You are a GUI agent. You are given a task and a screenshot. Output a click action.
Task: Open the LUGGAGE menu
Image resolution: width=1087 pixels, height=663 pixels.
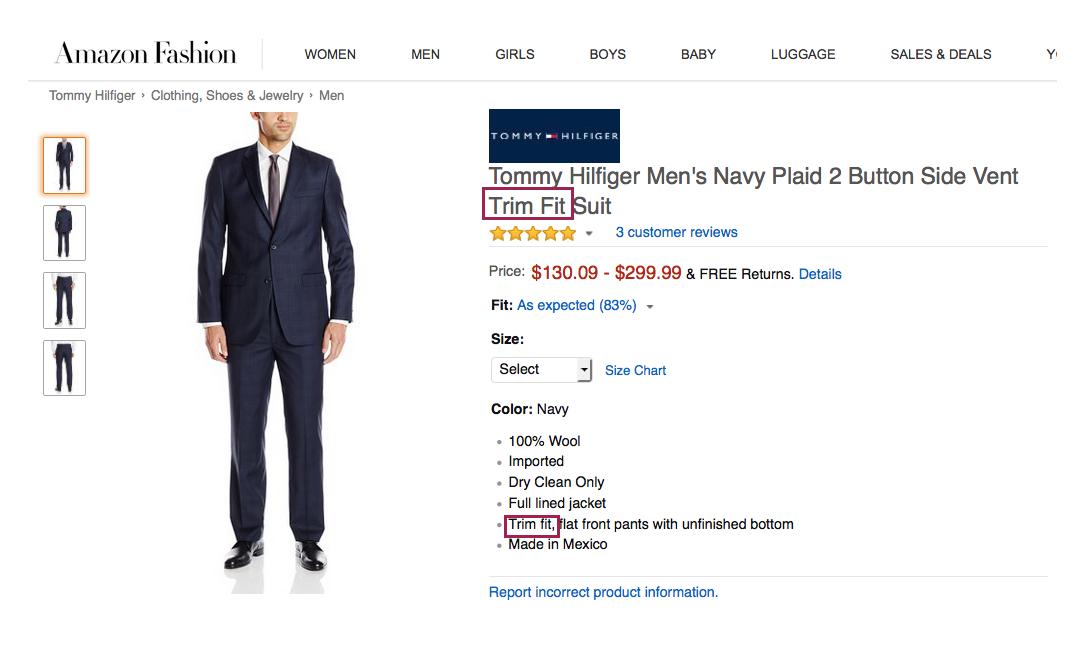tap(803, 54)
